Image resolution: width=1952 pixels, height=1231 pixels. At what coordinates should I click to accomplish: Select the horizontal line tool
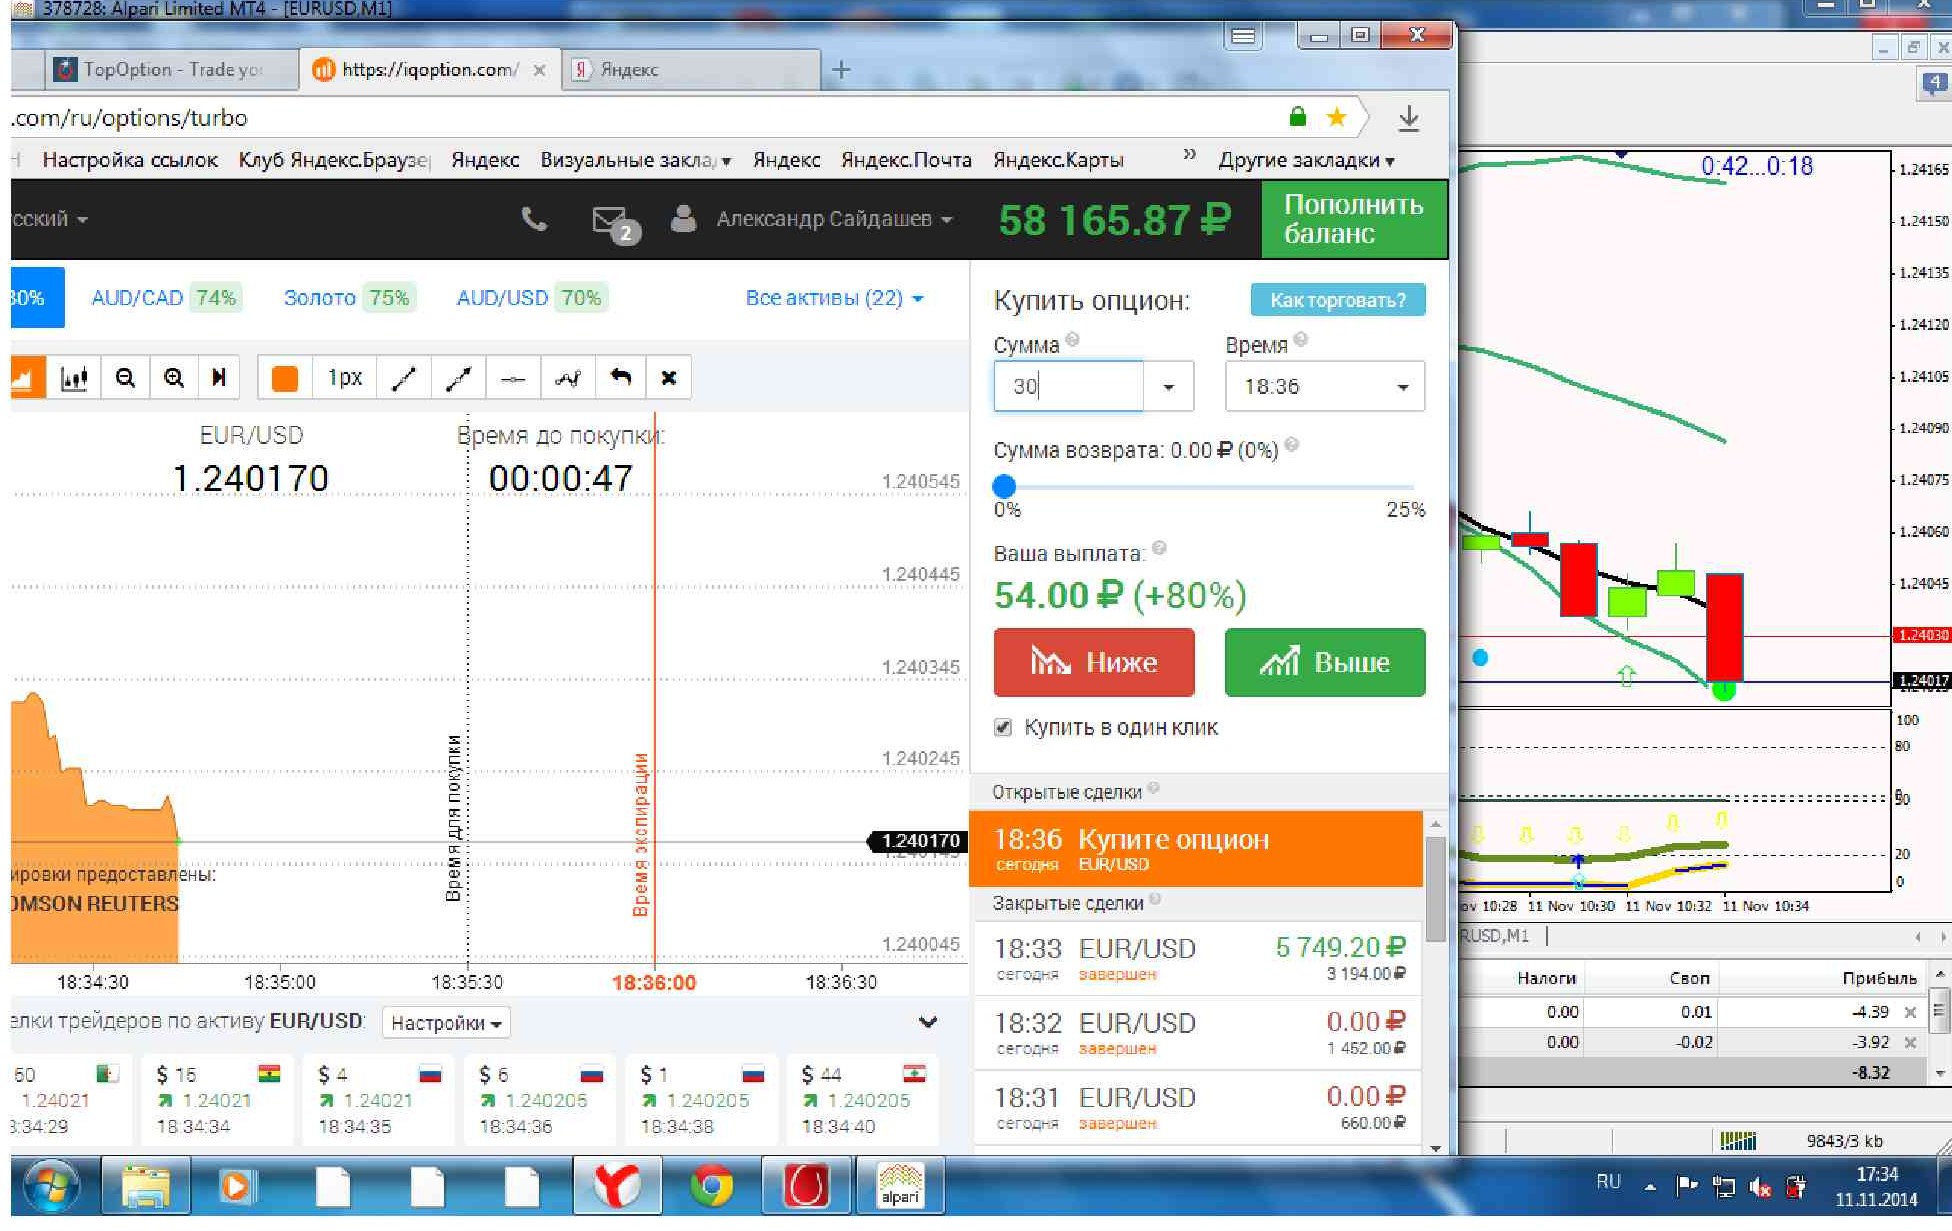513,378
